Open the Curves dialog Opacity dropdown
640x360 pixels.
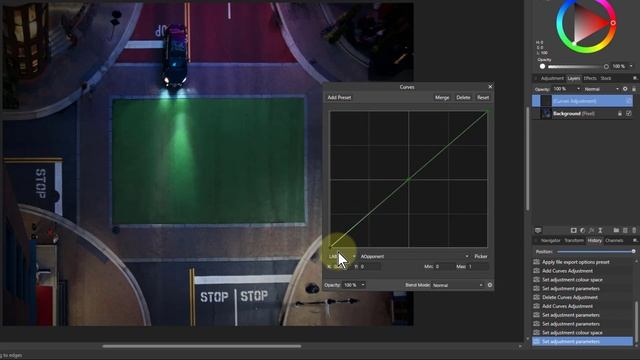point(353,285)
